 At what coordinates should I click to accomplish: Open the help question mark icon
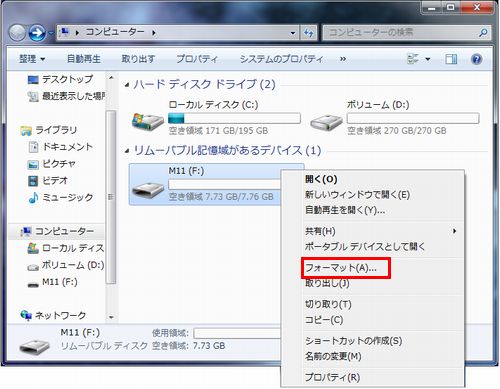[x=476, y=59]
